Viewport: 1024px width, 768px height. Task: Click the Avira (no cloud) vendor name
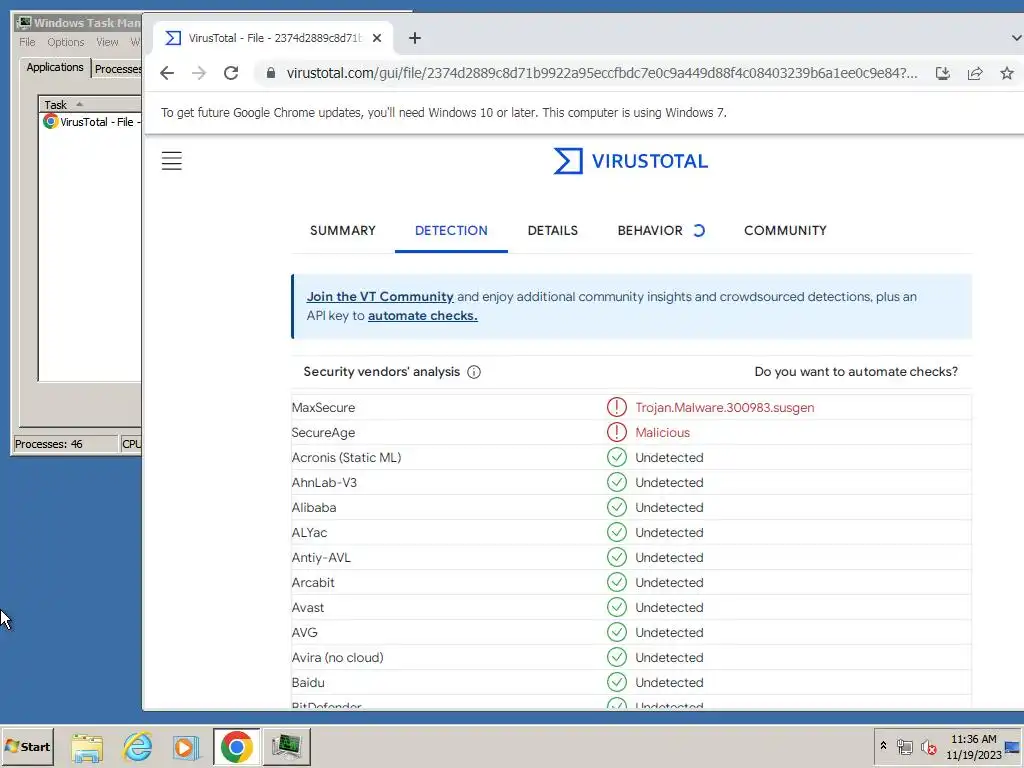337,657
